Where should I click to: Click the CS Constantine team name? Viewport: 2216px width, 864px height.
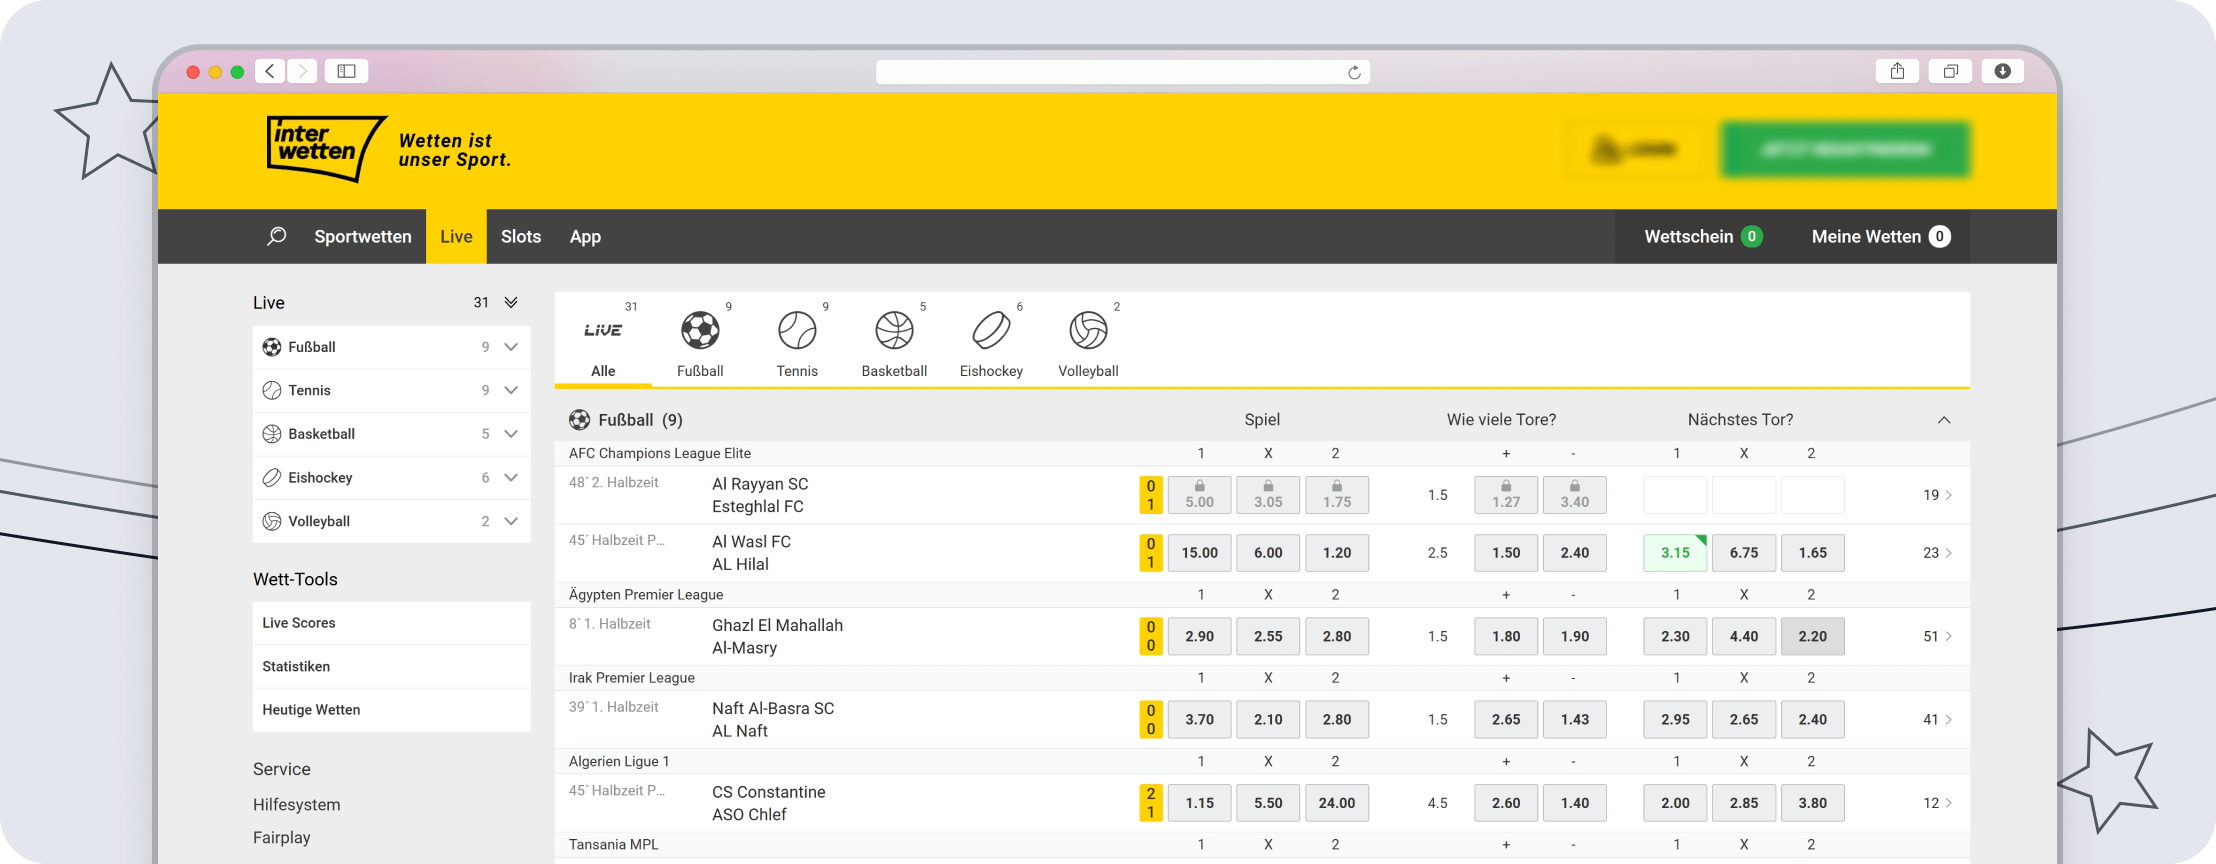pos(769,792)
